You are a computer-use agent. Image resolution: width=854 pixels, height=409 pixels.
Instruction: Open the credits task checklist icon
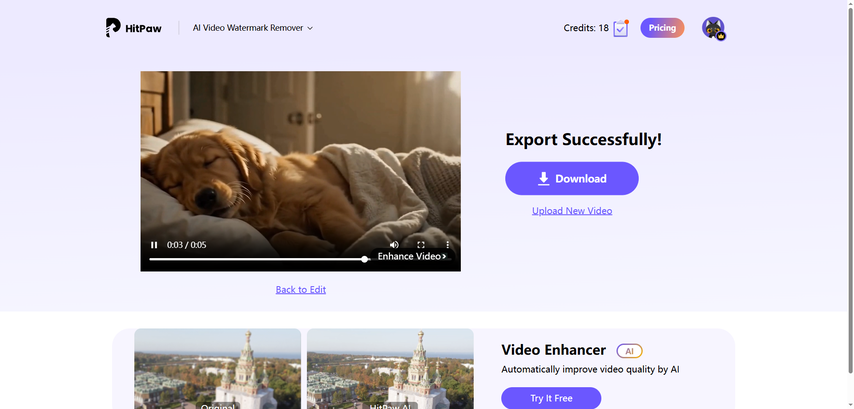coord(620,28)
